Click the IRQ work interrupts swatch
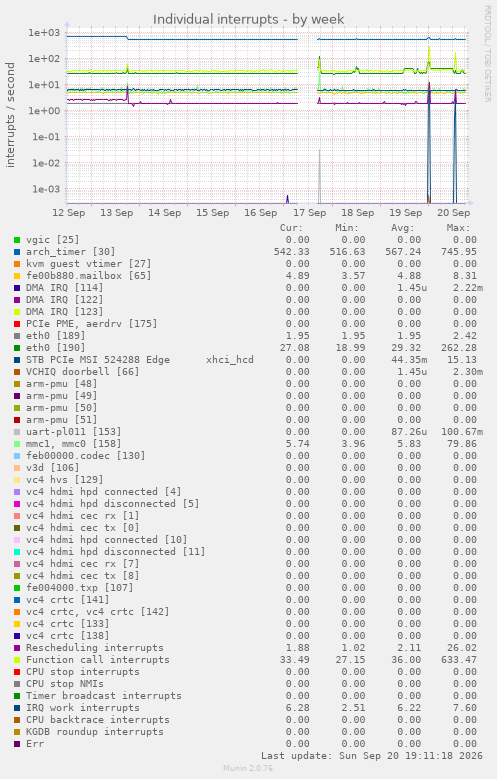This screenshot has height=779, width=497. pyautogui.click(x=17, y=708)
